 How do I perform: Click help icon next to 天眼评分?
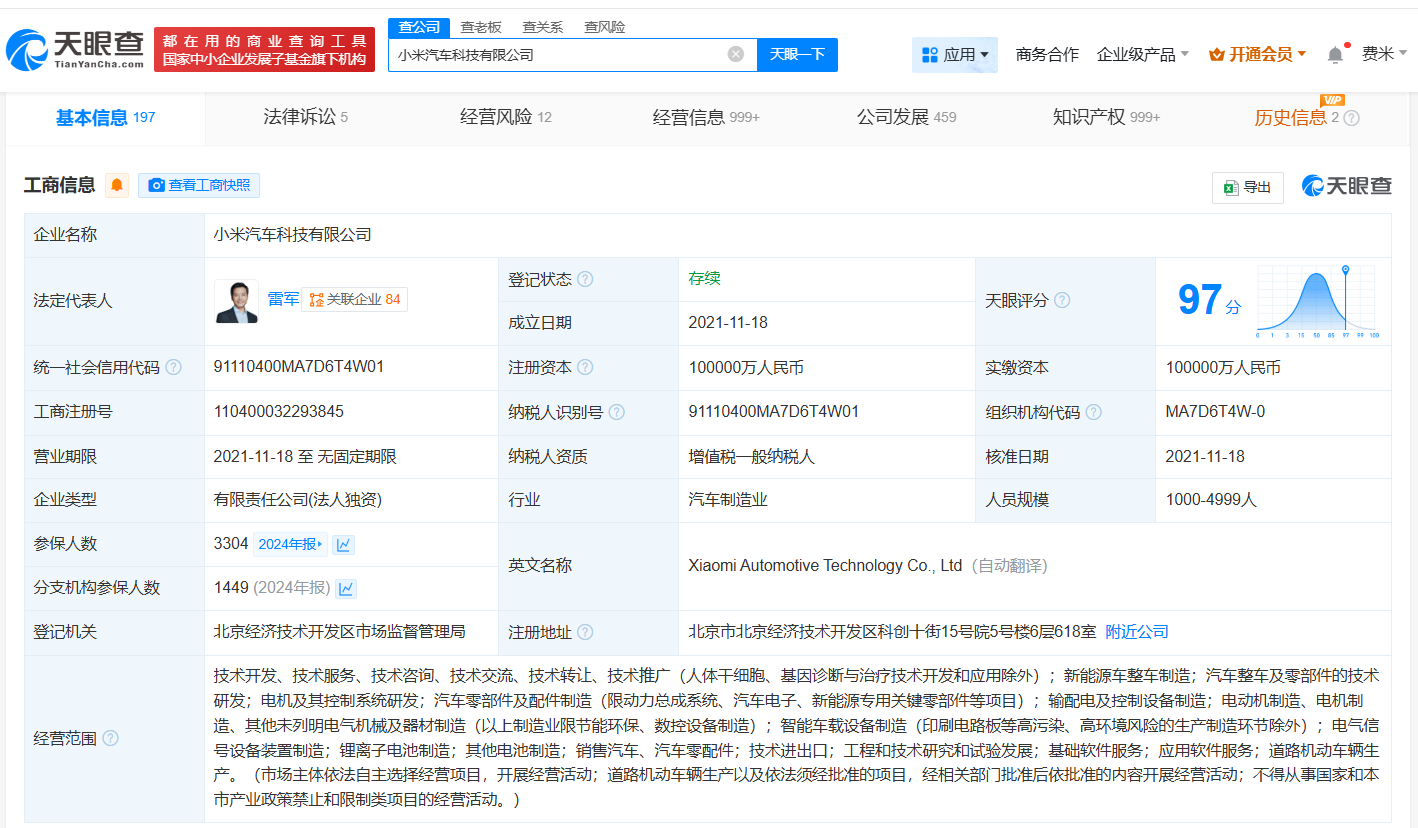[x=1062, y=300]
